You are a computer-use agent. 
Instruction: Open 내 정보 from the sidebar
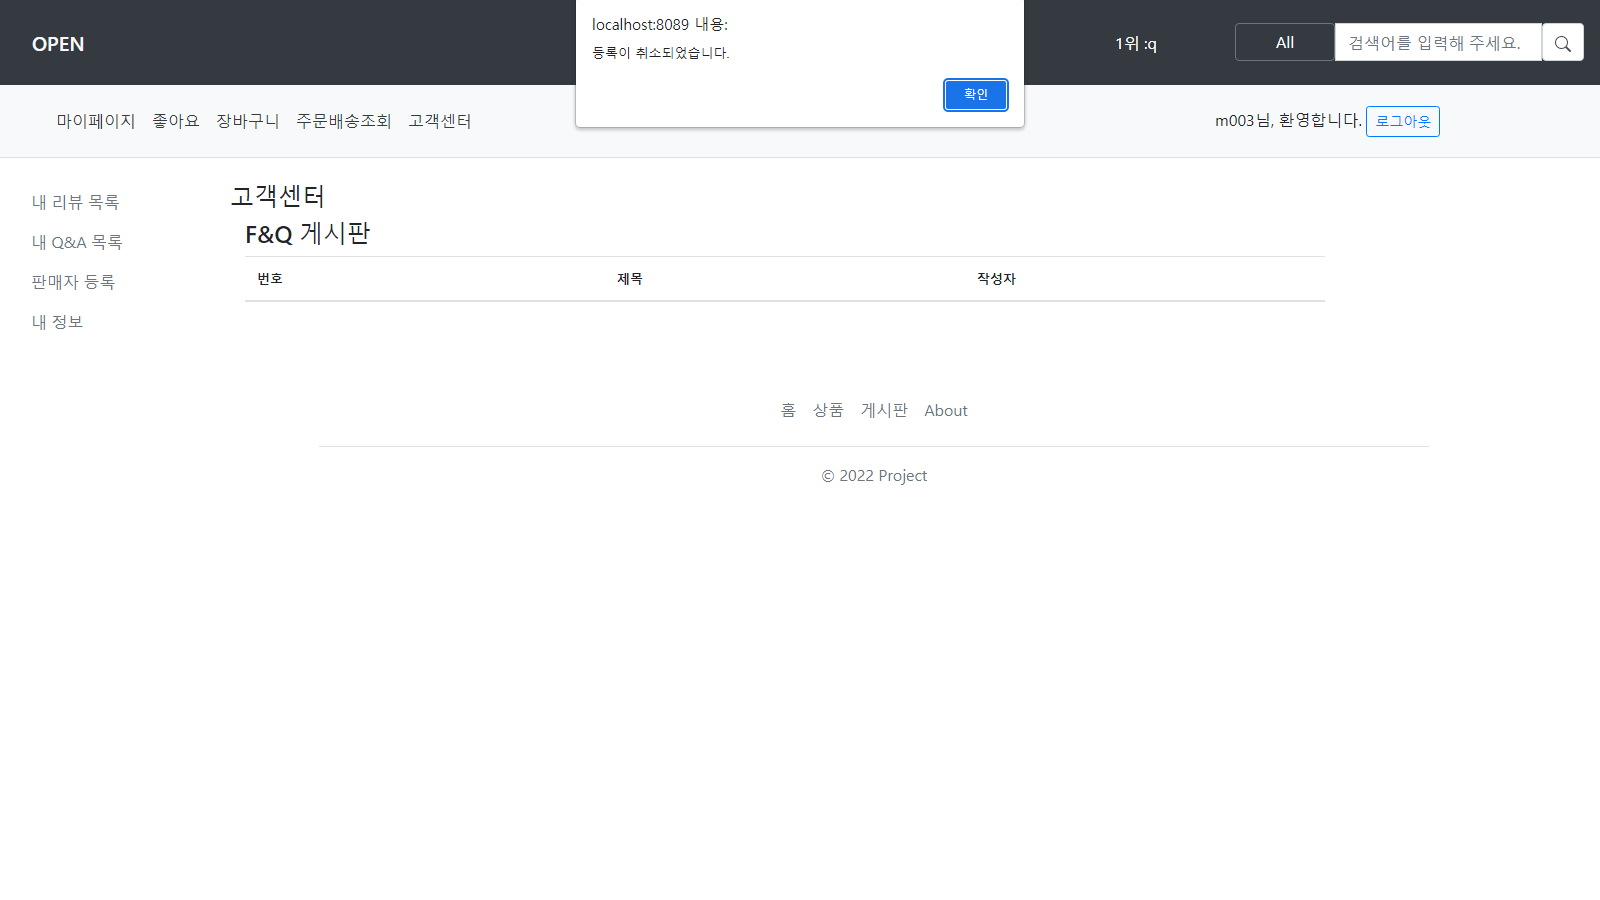pyautogui.click(x=57, y=321)
